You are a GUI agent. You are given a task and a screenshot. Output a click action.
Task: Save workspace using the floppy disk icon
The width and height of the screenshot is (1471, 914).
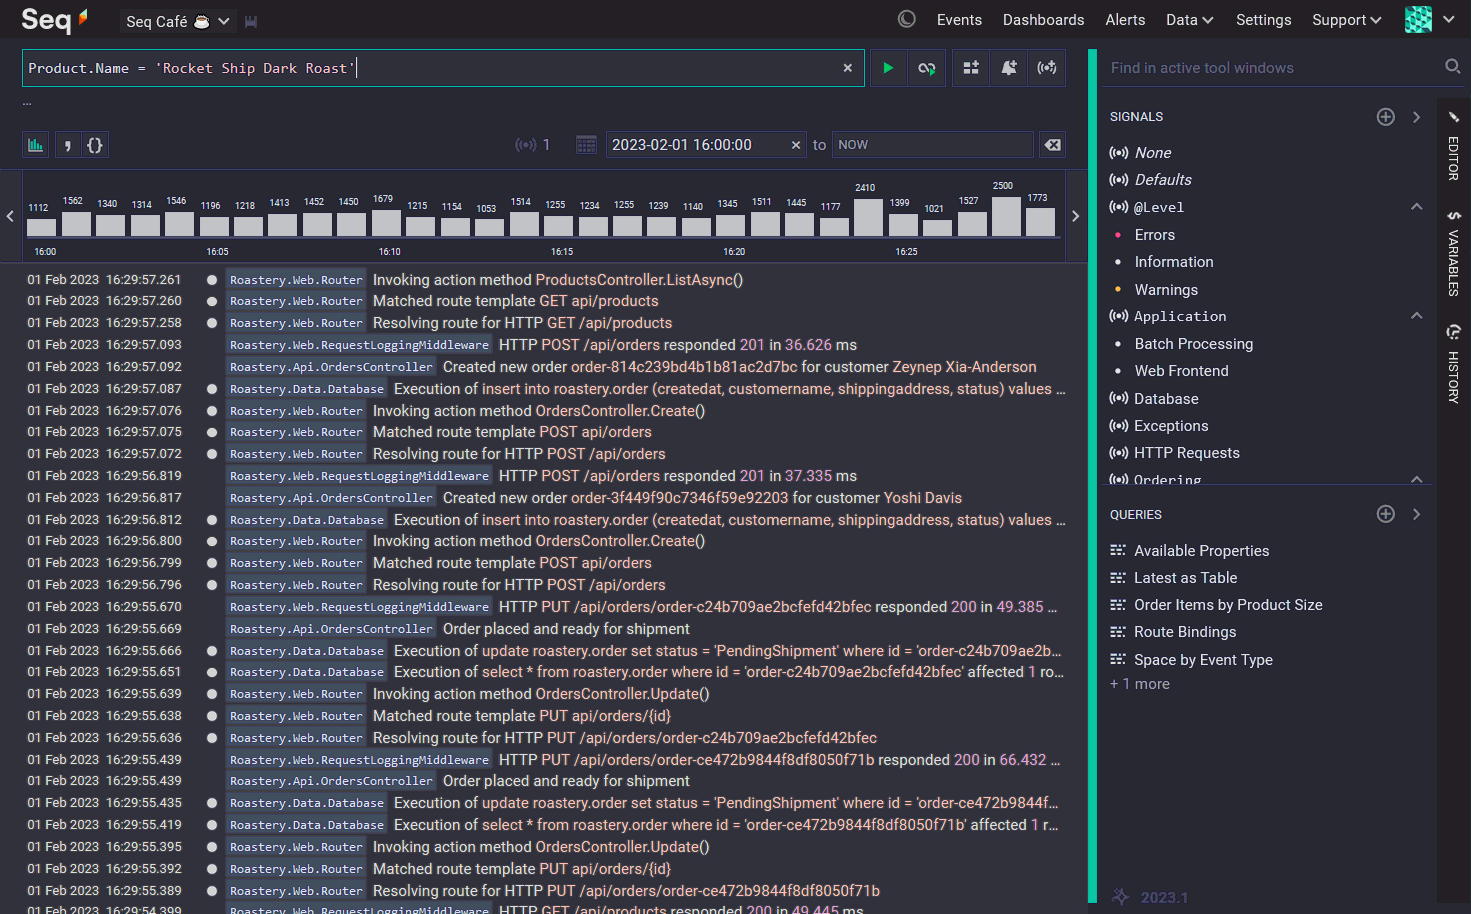[x=251, y=21]
